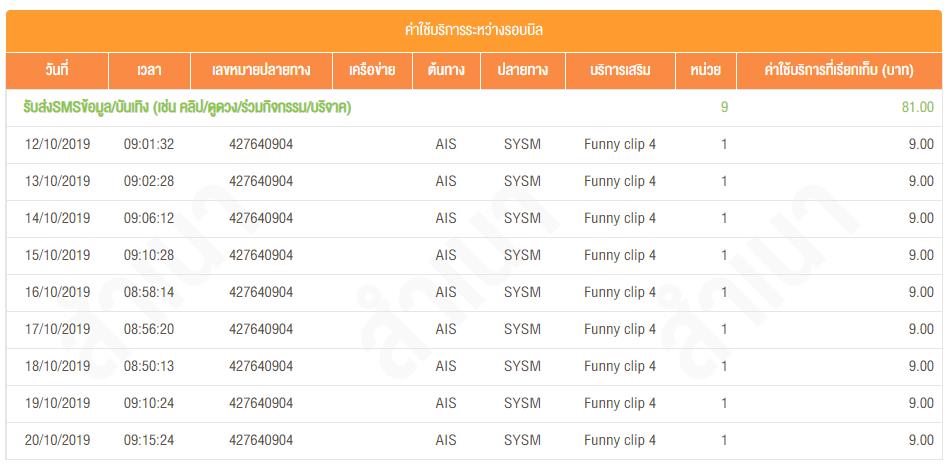Click the time 09:10:24
The height and width of the screenshot is (466, 945).
pyautogui.click(x=149, y=403)
